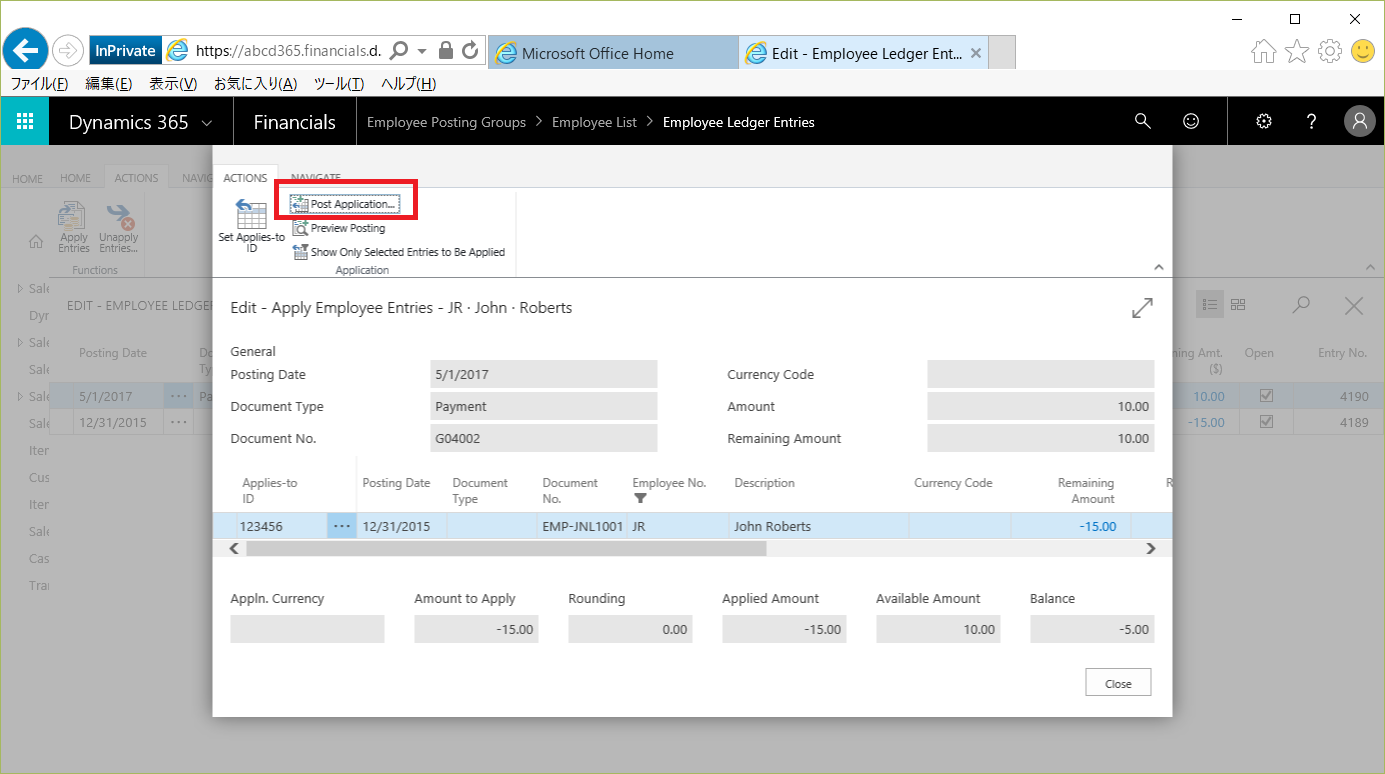This screenshot has height=774, width=1385.
Task: Click the scroll left arrow in grid
Action: tap(234, 548)
